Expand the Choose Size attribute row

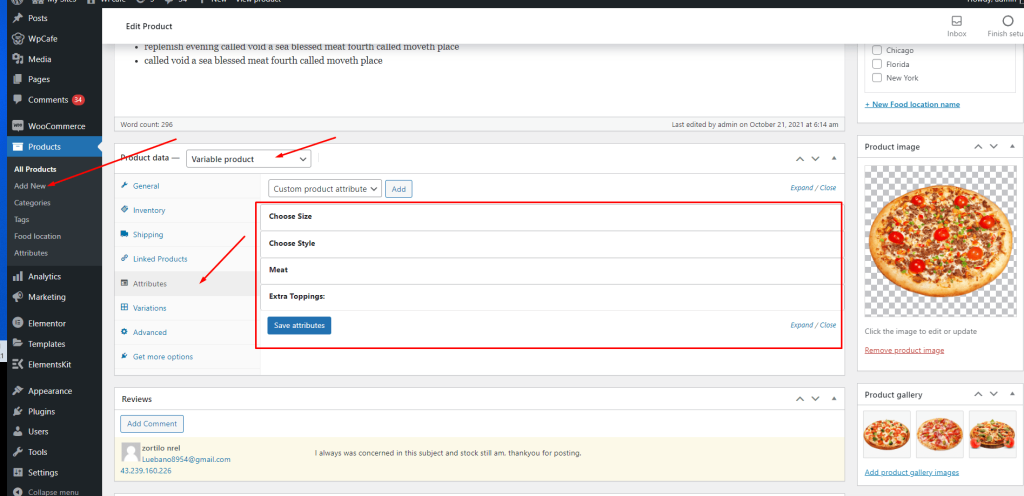551,216
